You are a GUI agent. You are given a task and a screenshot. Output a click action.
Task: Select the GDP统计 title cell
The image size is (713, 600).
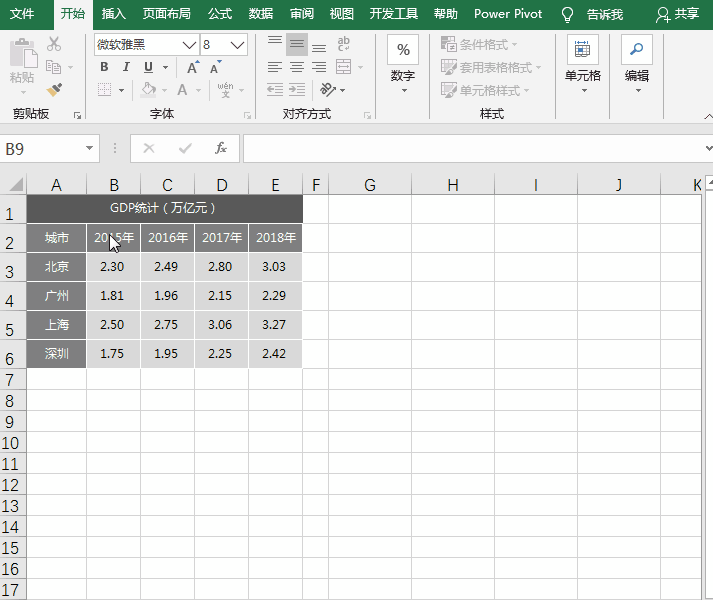(164, 208)
